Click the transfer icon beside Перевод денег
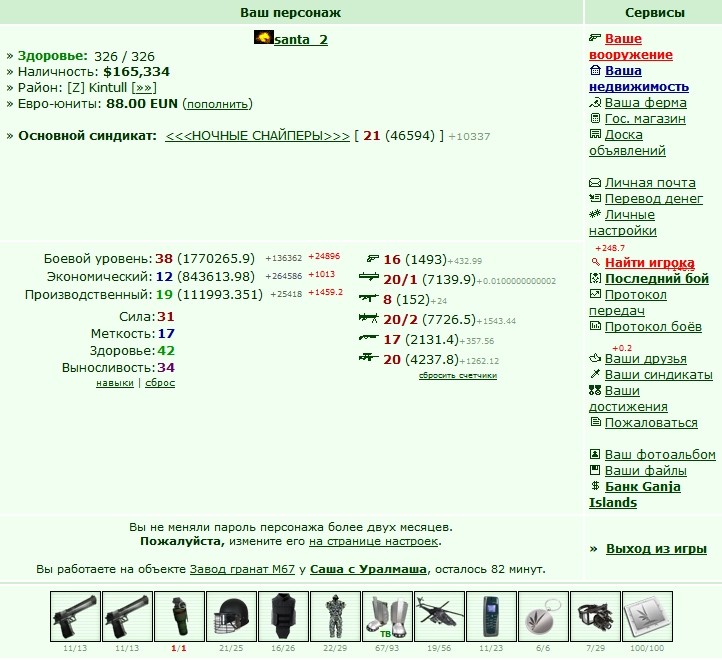 point(595,198)
